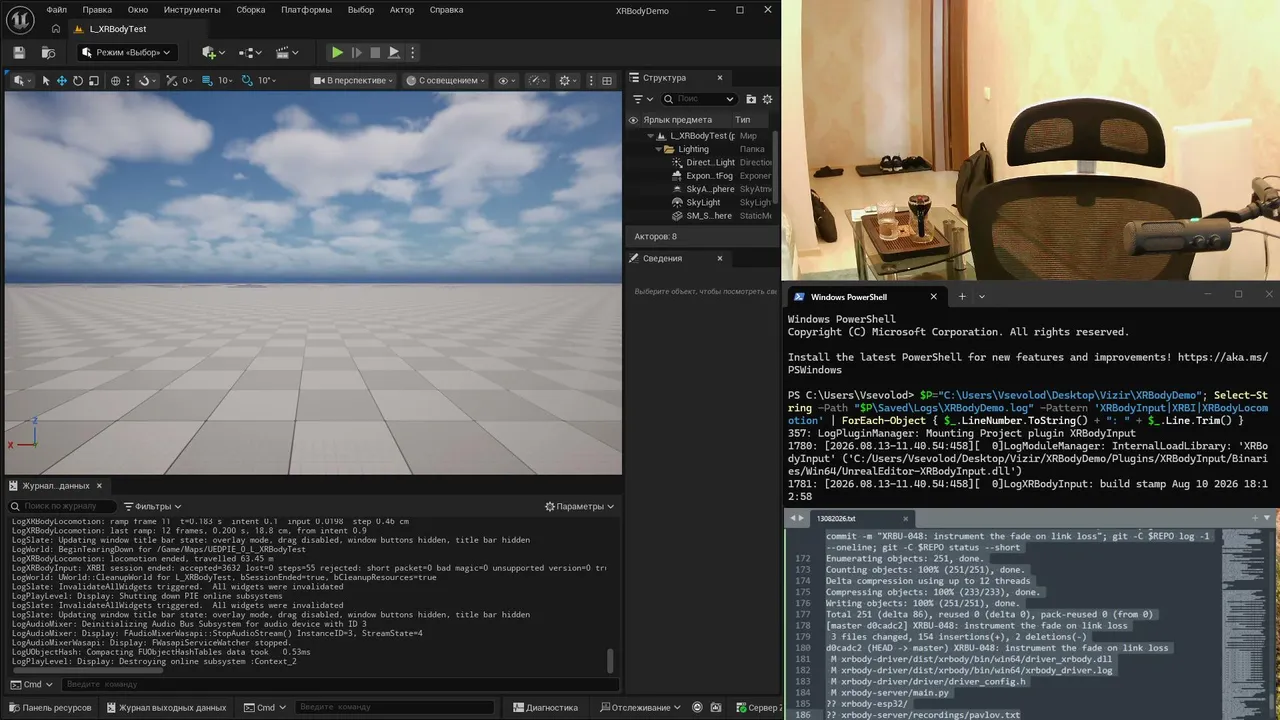Open the 'Справка' menu
This screenshot has height=720, width=1280.
446,10
